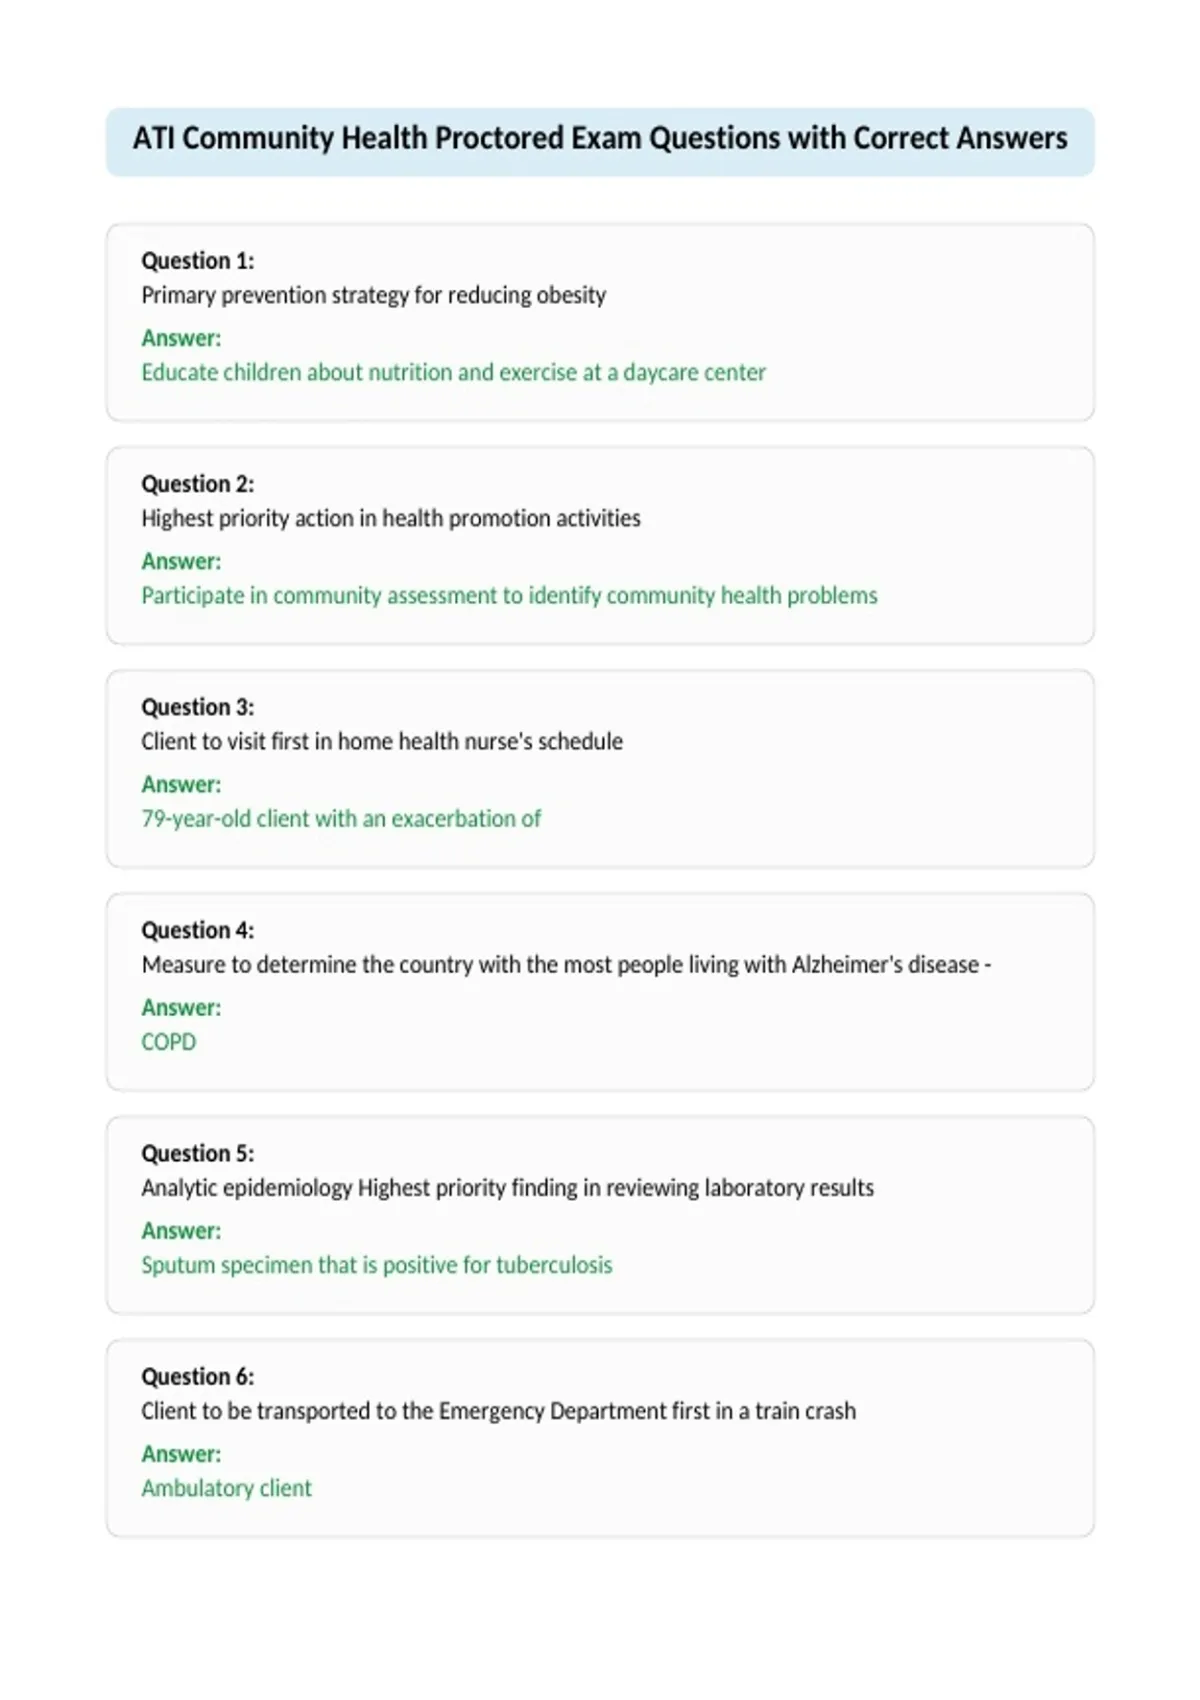Click the Question 3 heading
1200x1700 pixels.
pos(198,707)
